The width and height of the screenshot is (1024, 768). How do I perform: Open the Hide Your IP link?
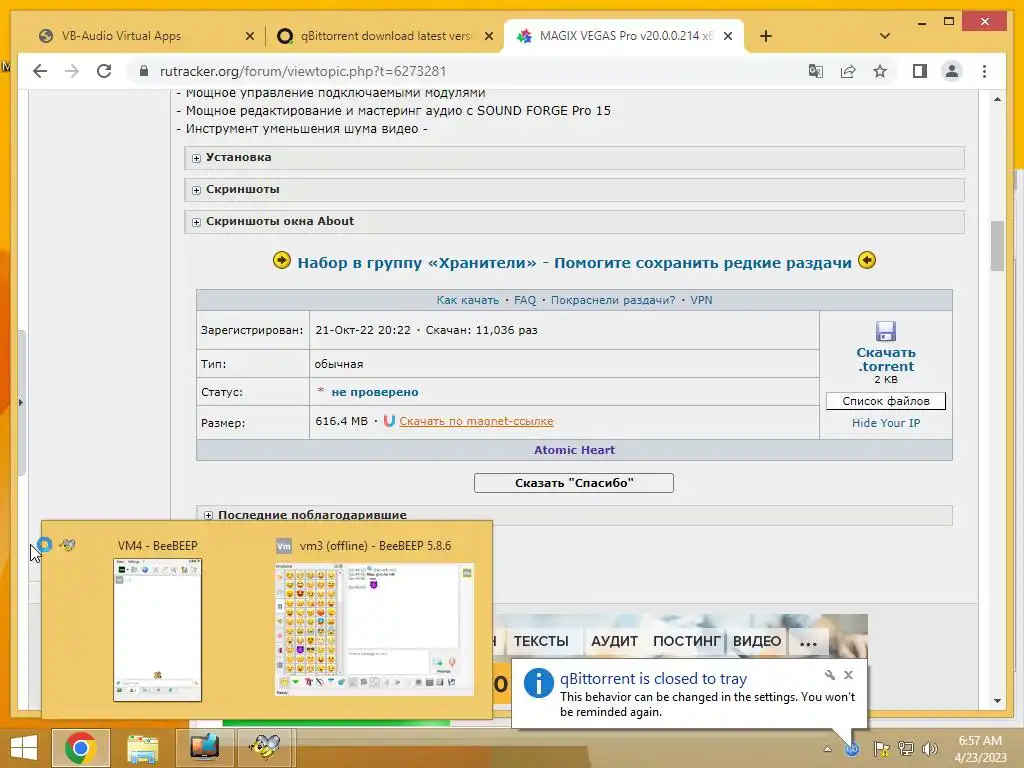click(886, 423)
